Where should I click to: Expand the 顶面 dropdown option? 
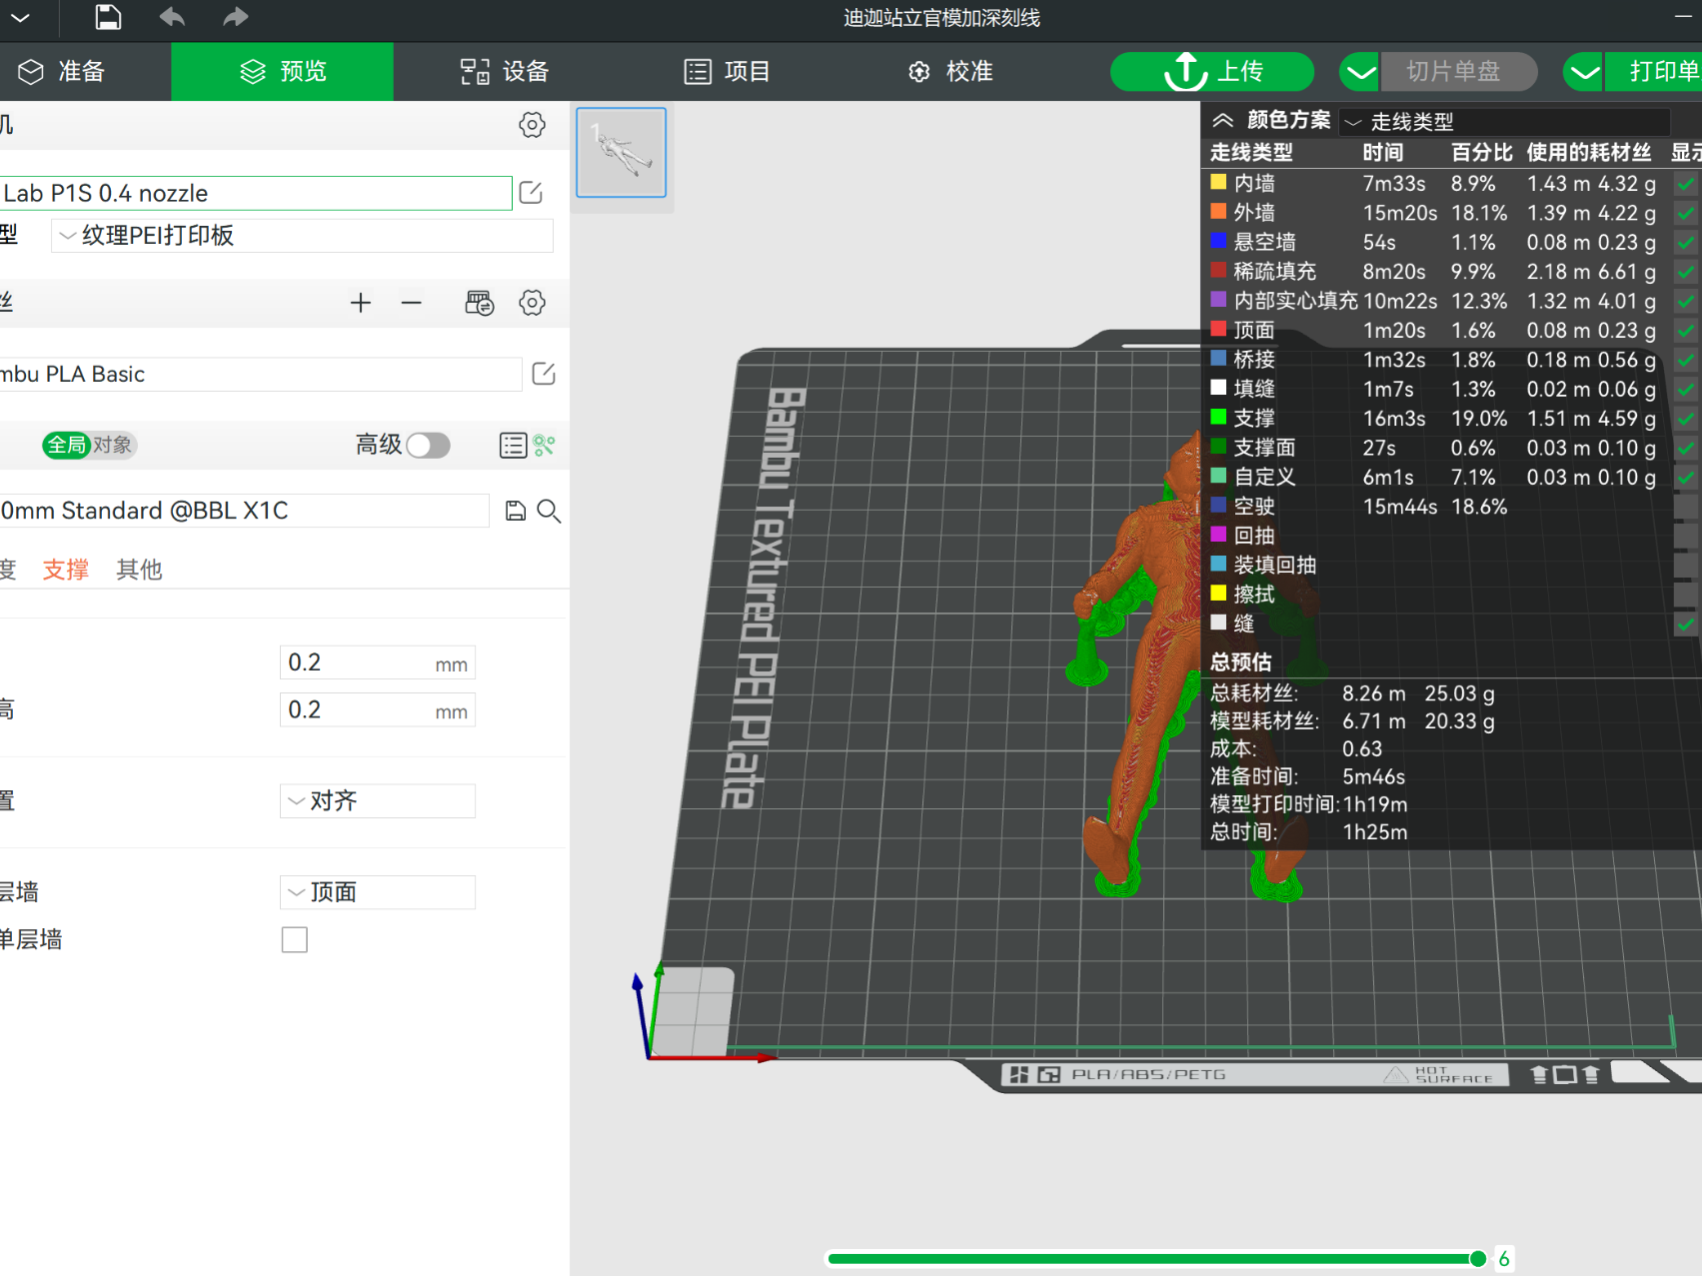pos(377,892)
